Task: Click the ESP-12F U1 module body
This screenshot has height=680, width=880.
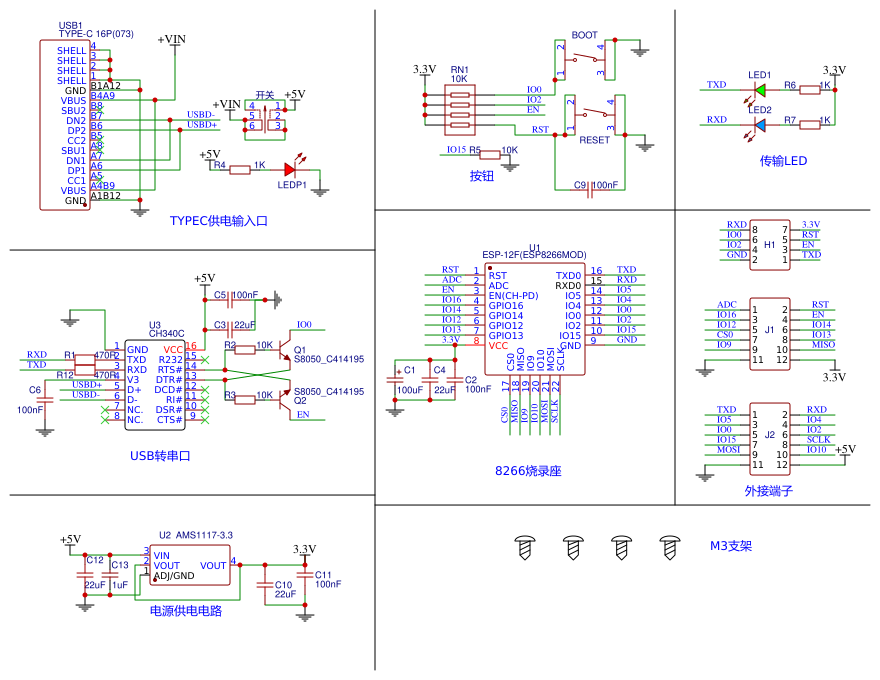Action: pos(535,319)
